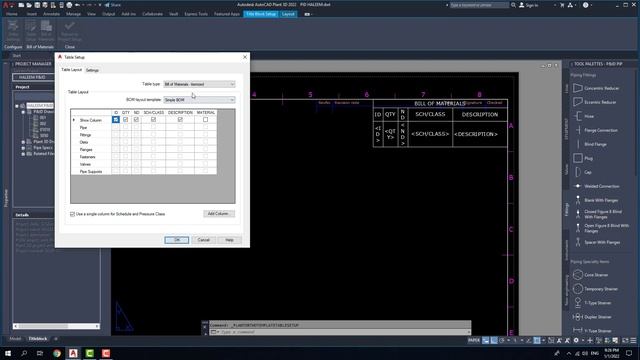Open Chrome from the Windows taskbar
640x360 pixels.
click(57, 353)
